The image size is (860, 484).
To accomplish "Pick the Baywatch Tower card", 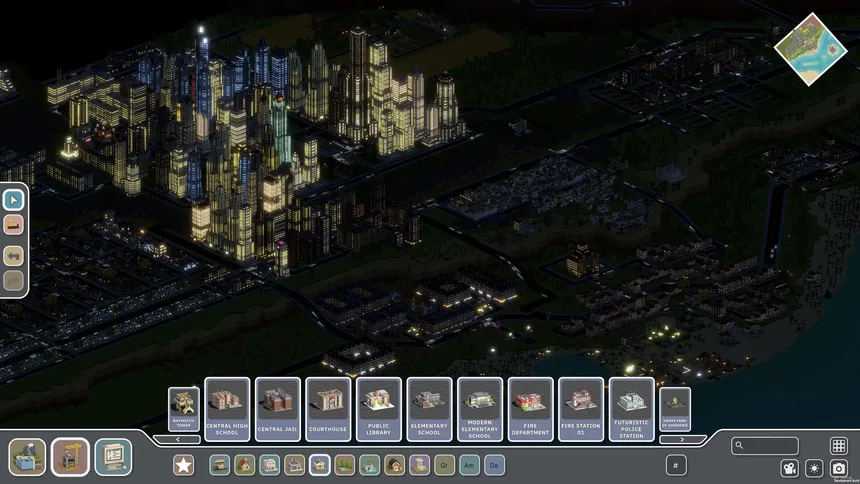I will 184,409.
